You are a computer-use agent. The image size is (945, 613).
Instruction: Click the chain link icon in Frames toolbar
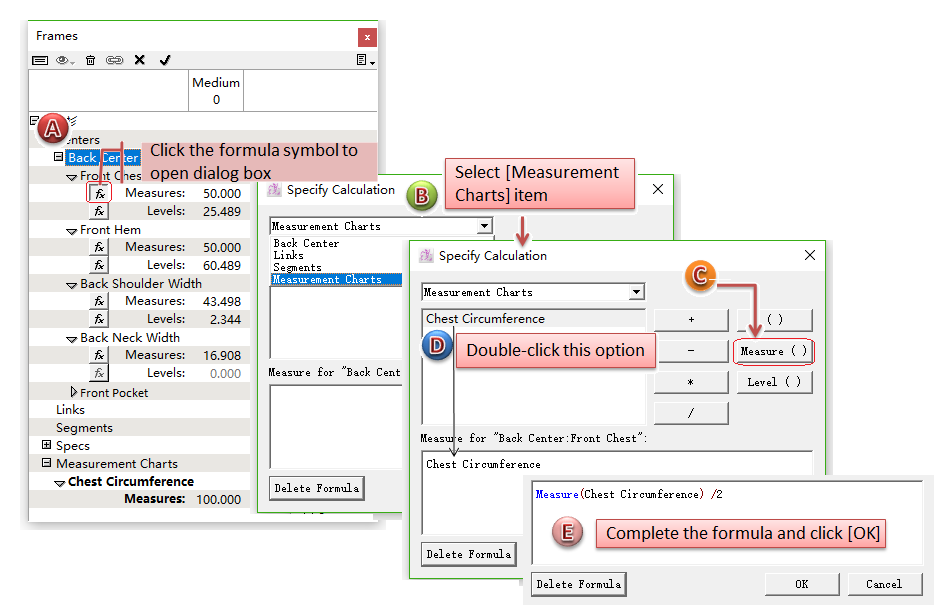point(114,60)
